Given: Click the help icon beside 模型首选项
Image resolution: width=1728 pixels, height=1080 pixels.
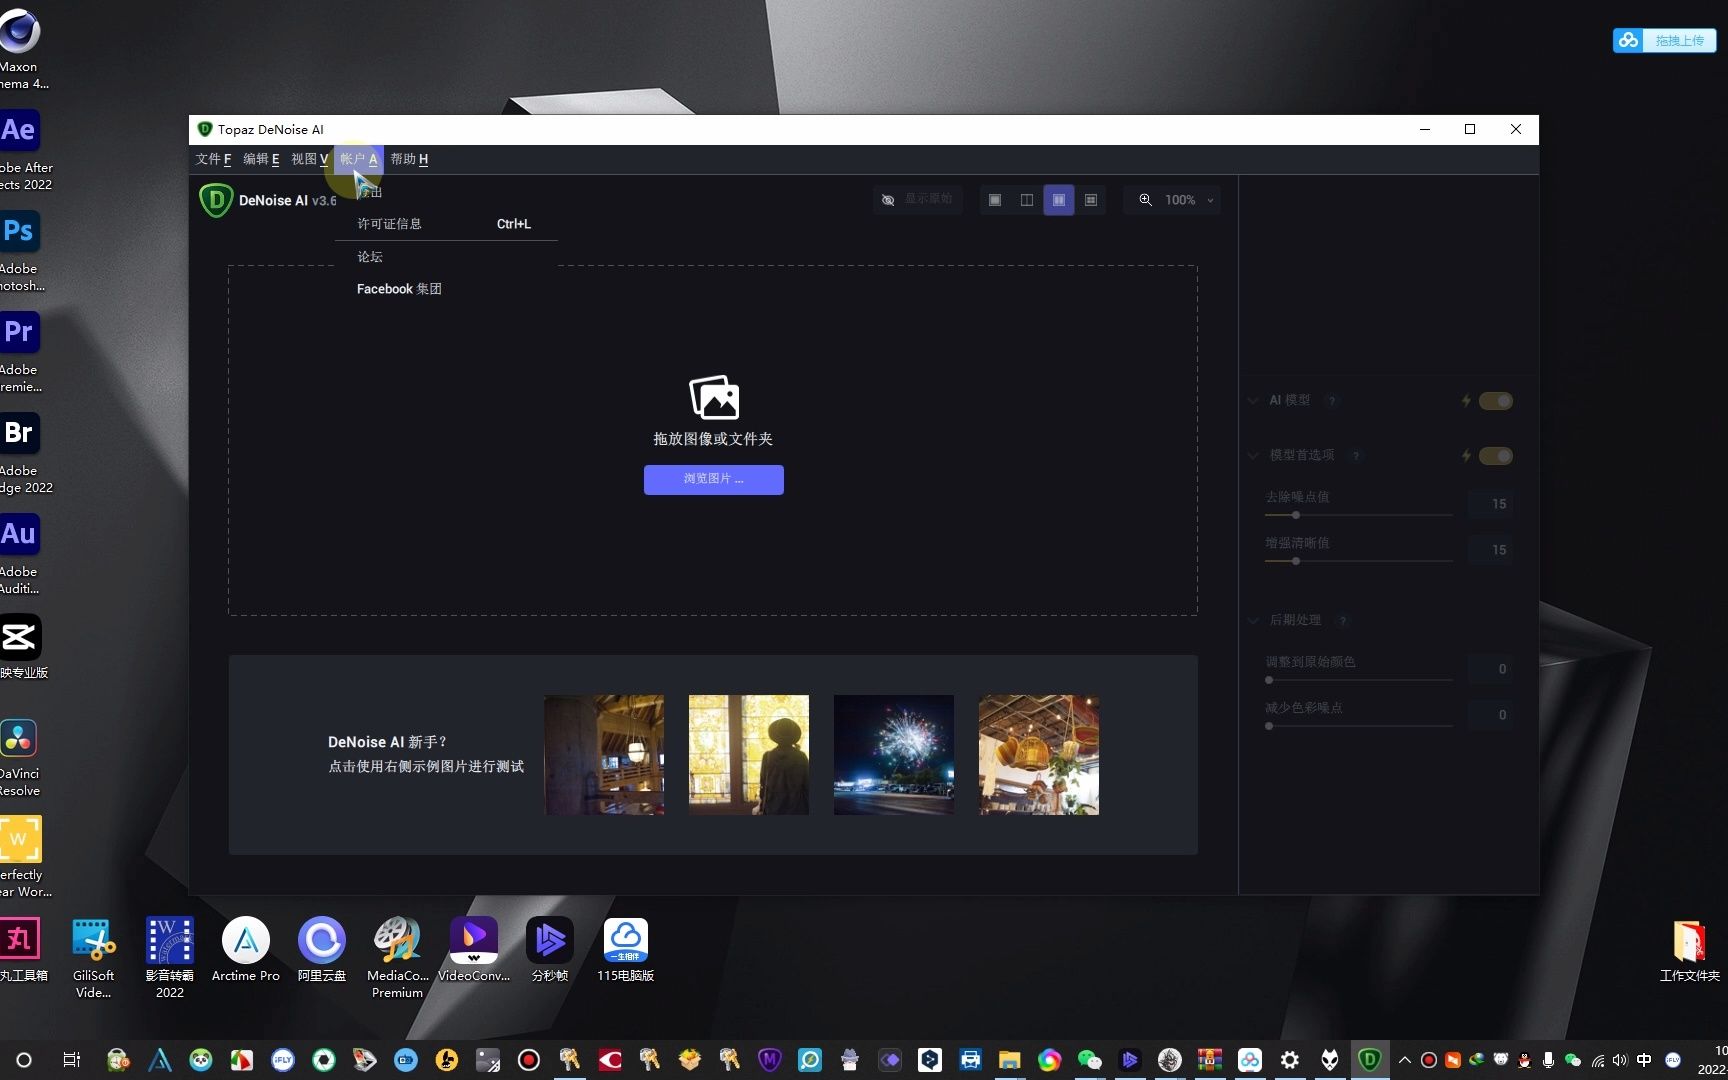Looking at the screenshot, I should [x=1356, y=456].
